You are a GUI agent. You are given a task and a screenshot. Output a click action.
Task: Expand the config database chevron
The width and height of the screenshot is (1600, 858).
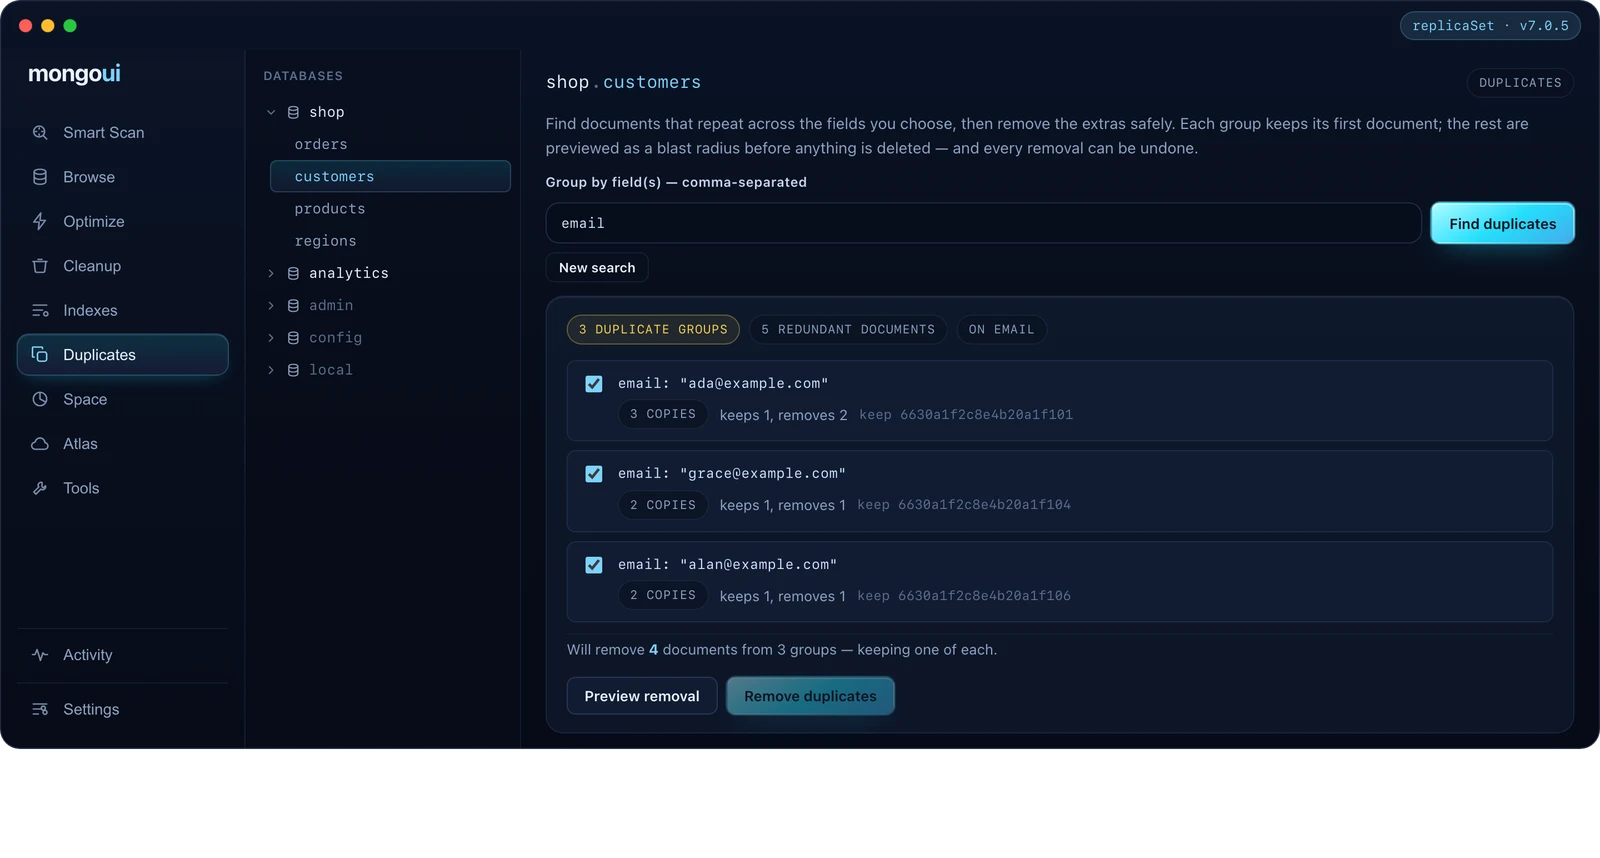click(x=271, y=338)
